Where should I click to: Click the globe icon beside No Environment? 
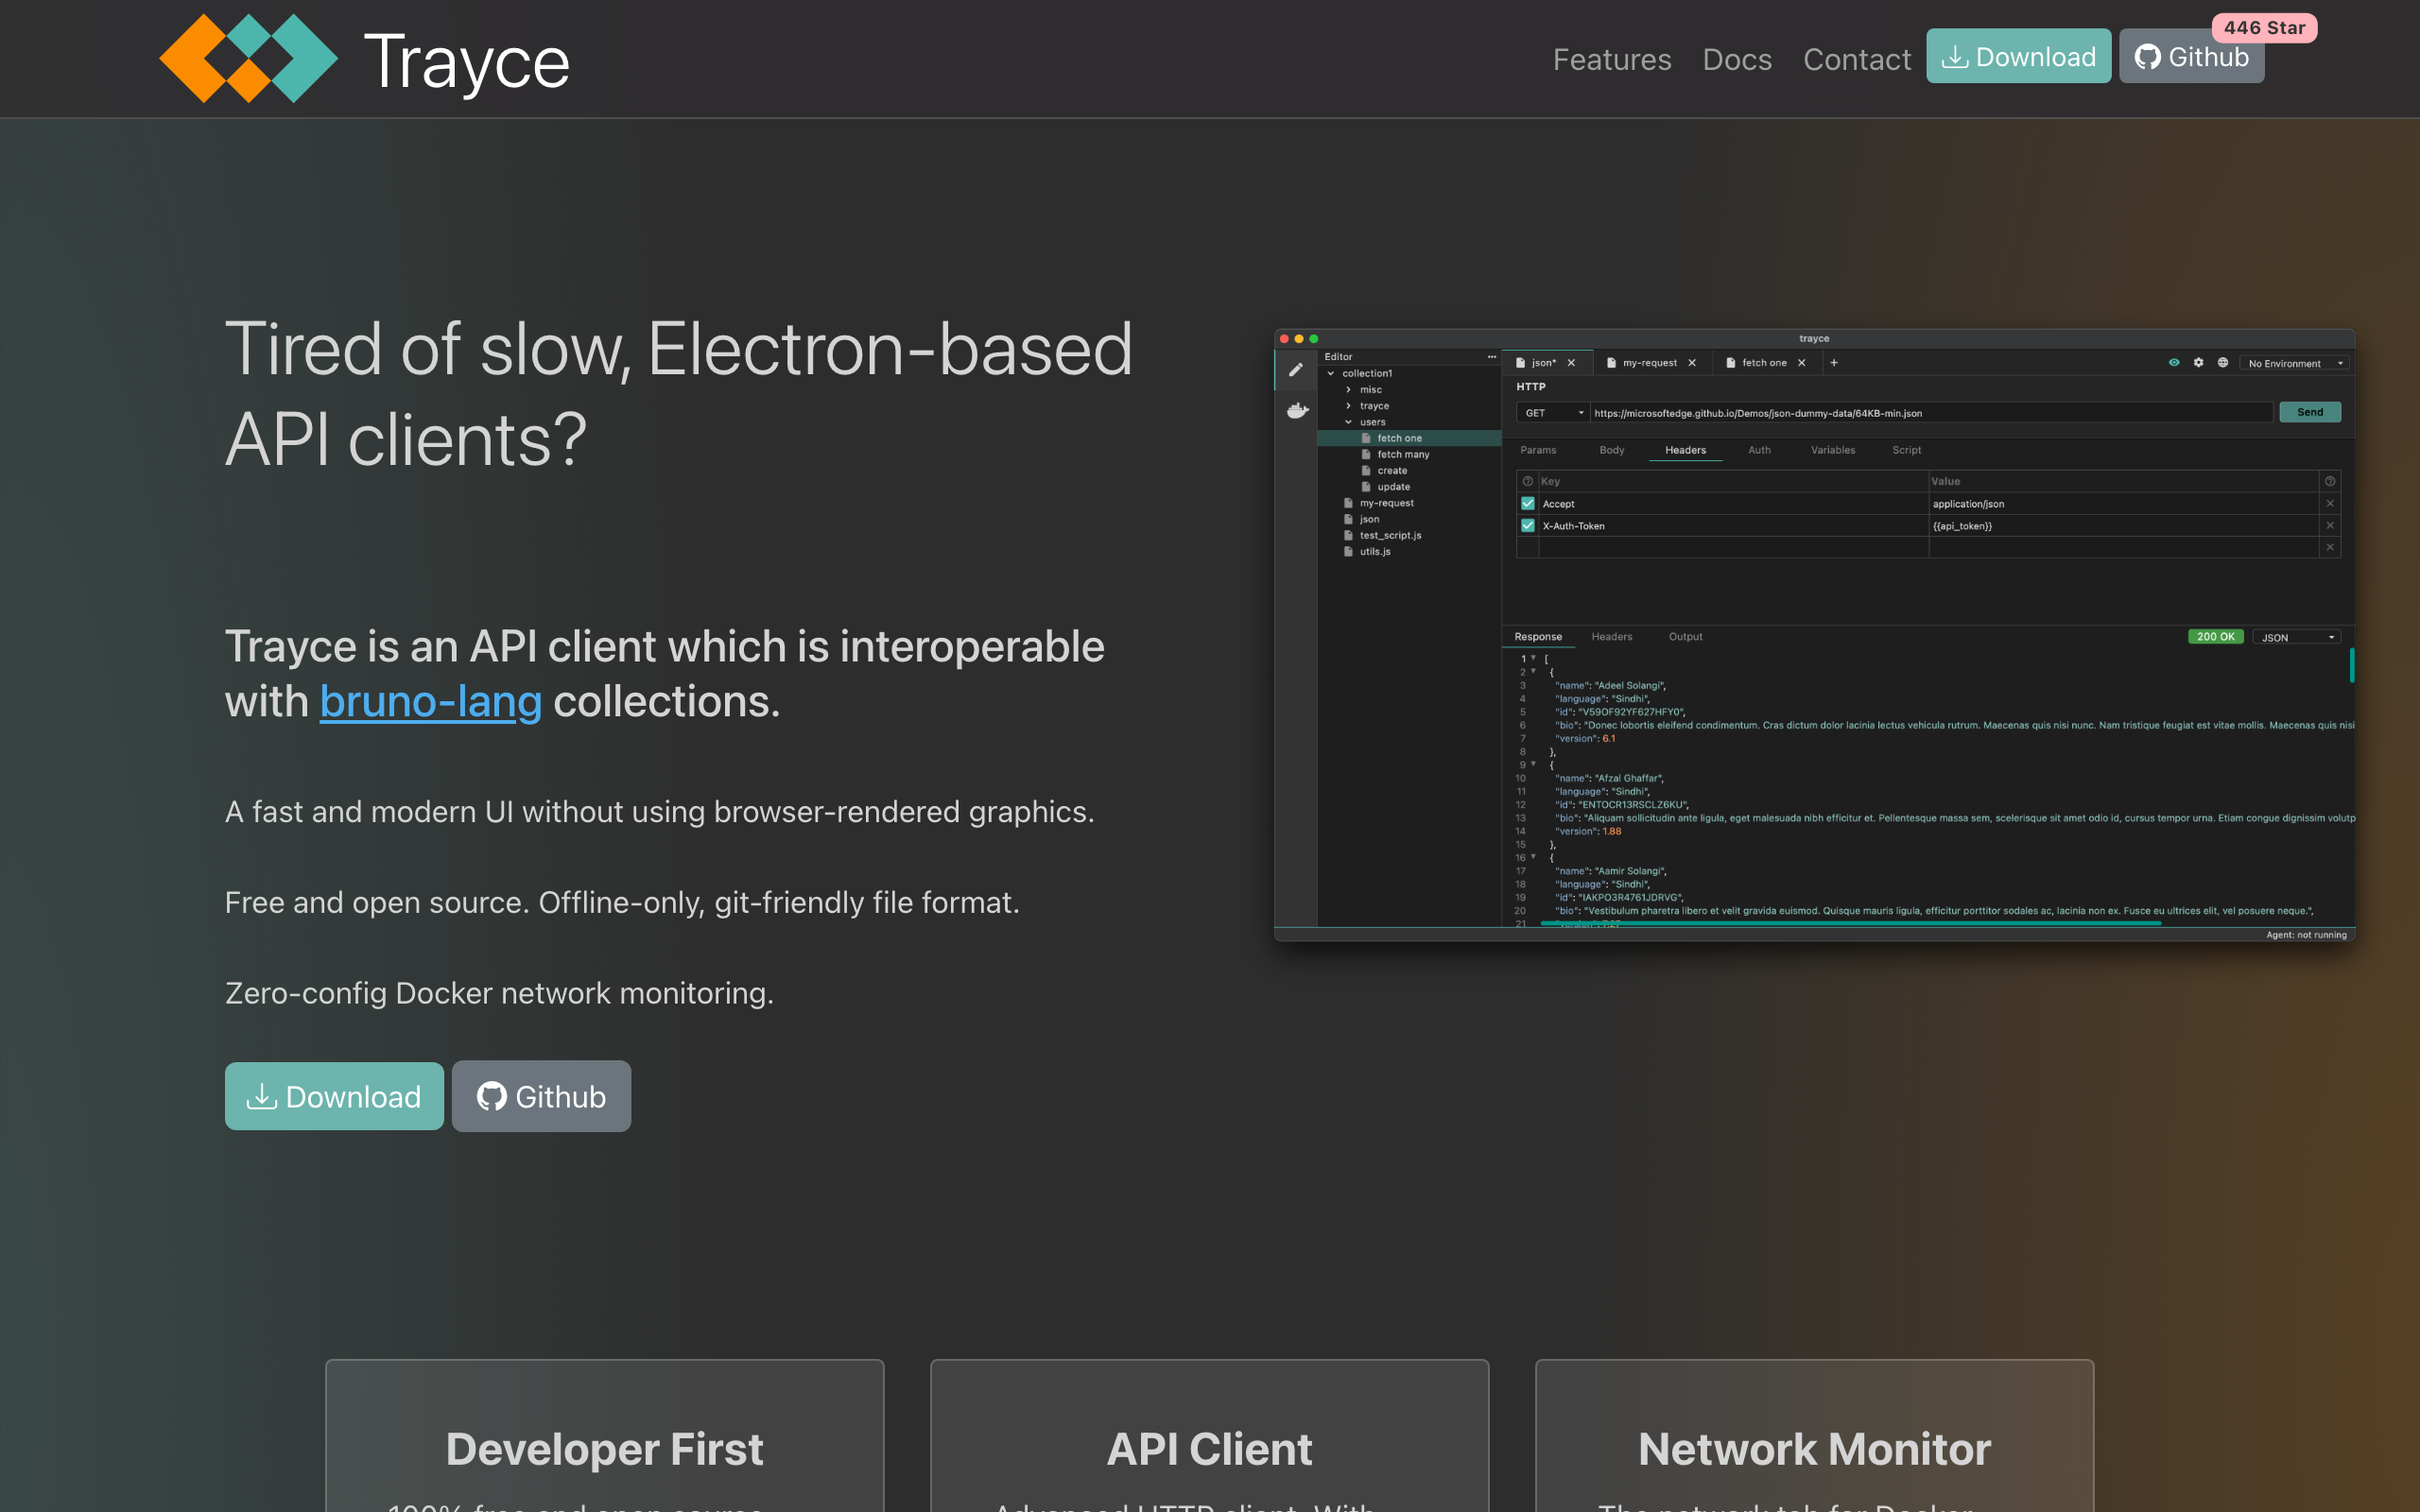[x=2222, y=363]
